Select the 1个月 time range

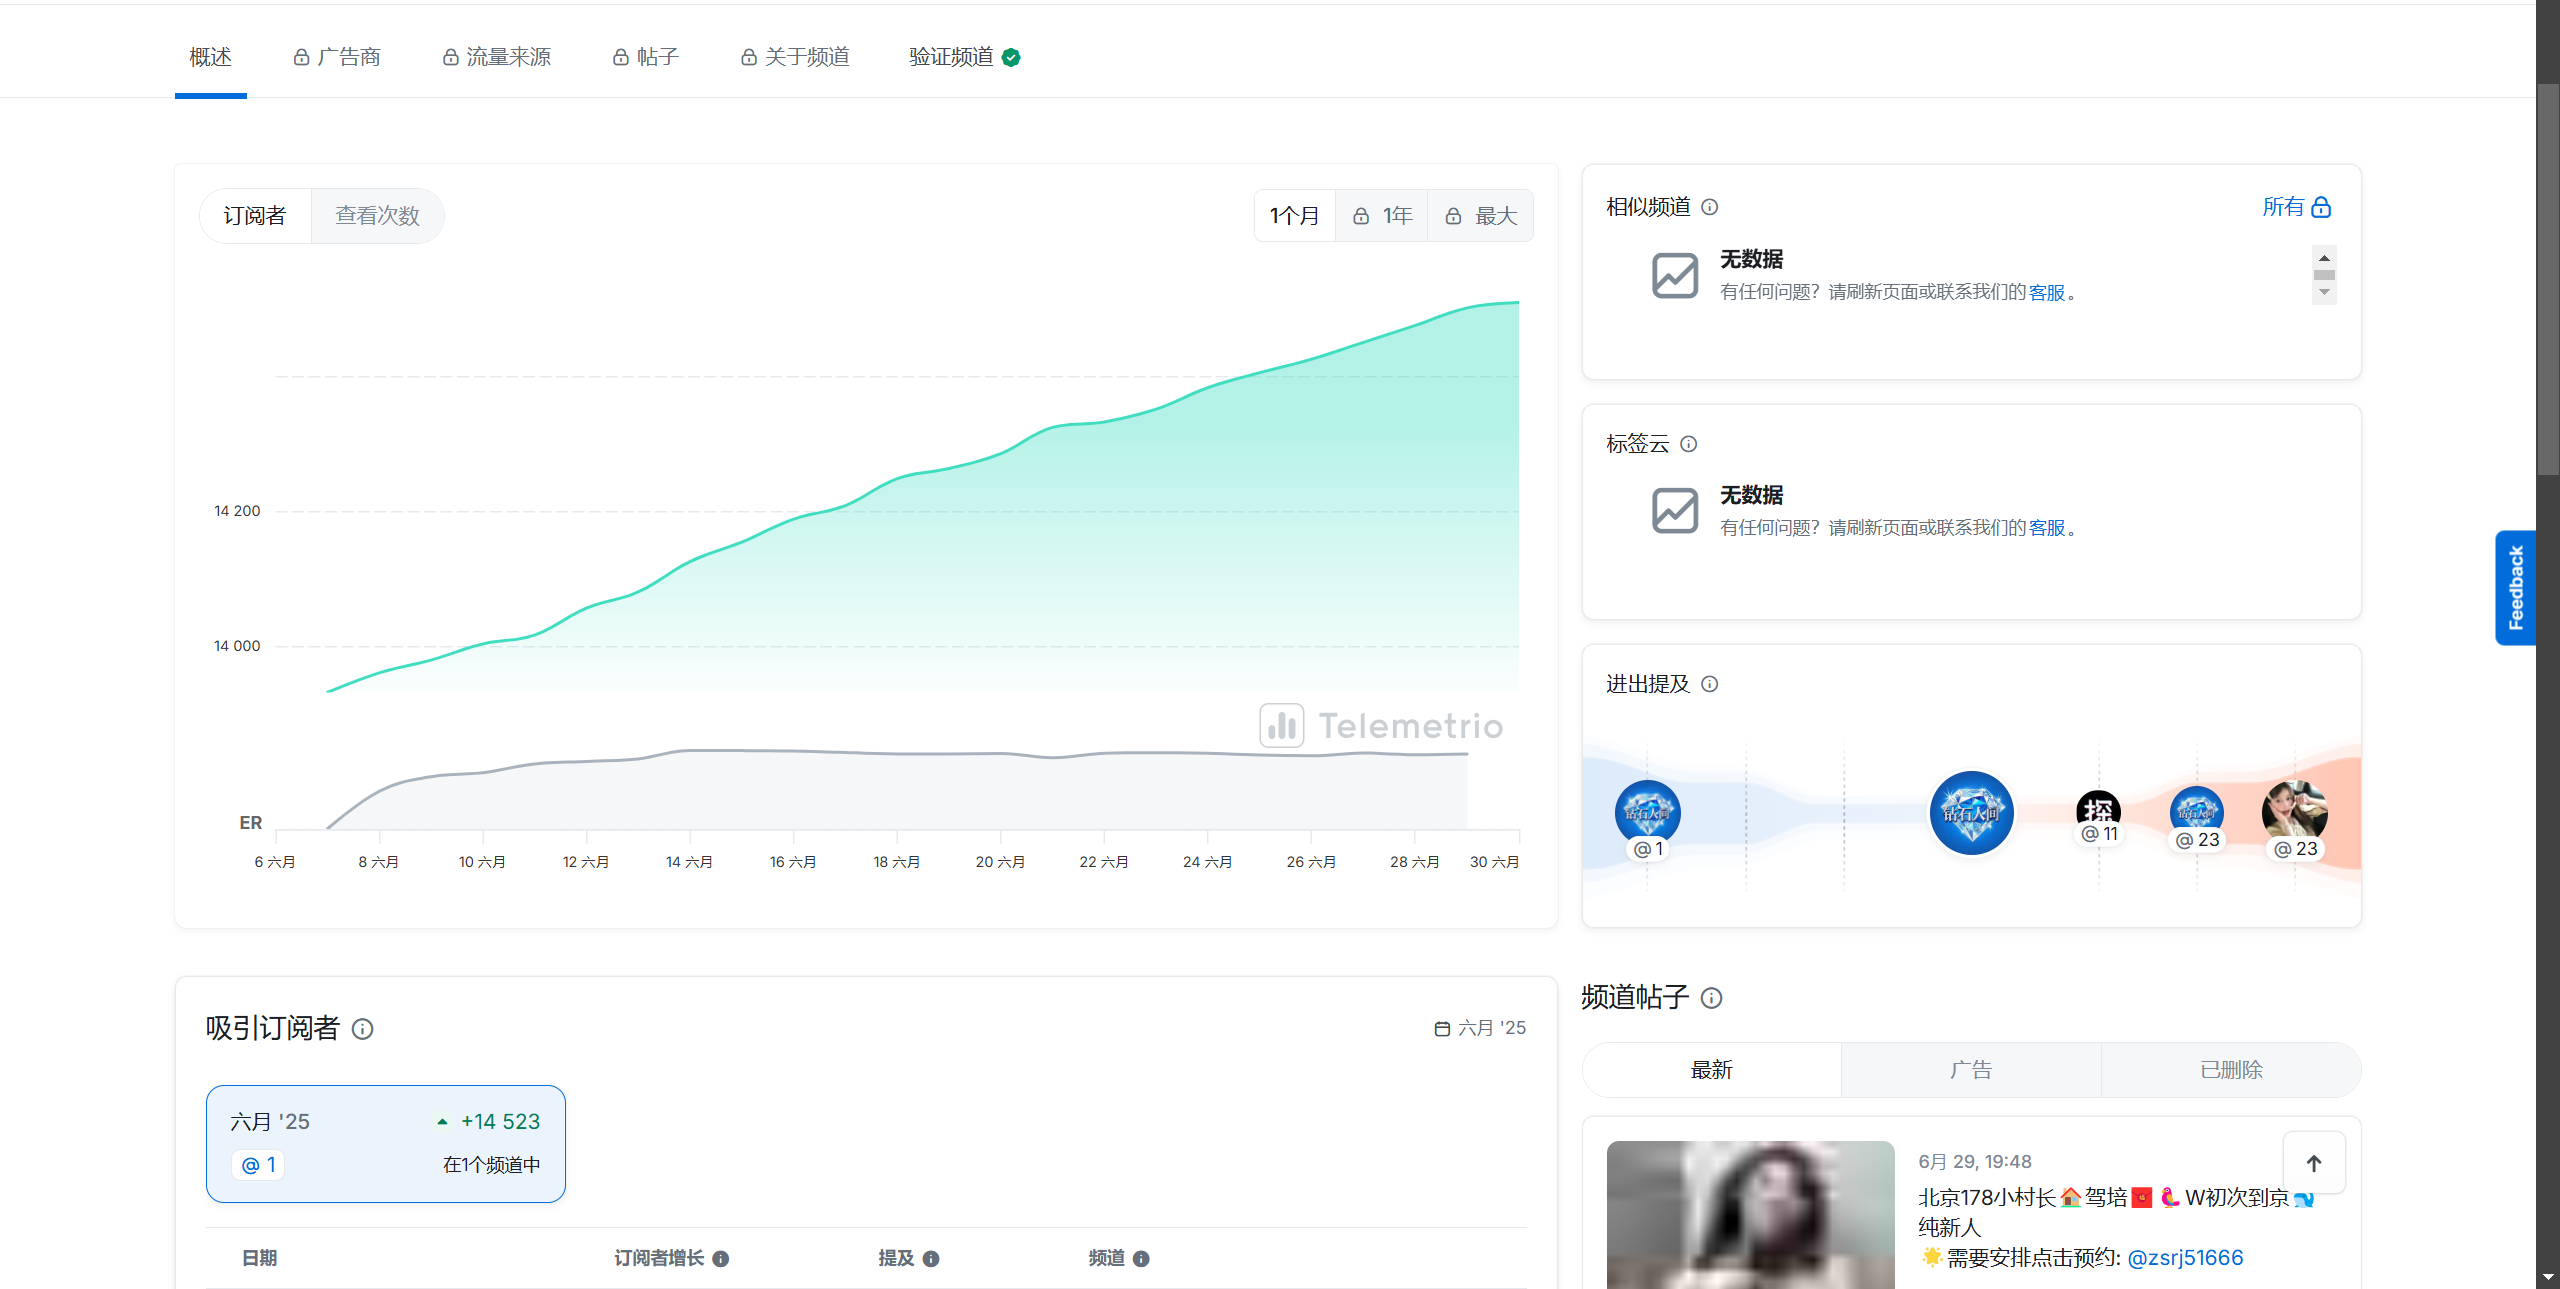click(x=1295, y=216)
